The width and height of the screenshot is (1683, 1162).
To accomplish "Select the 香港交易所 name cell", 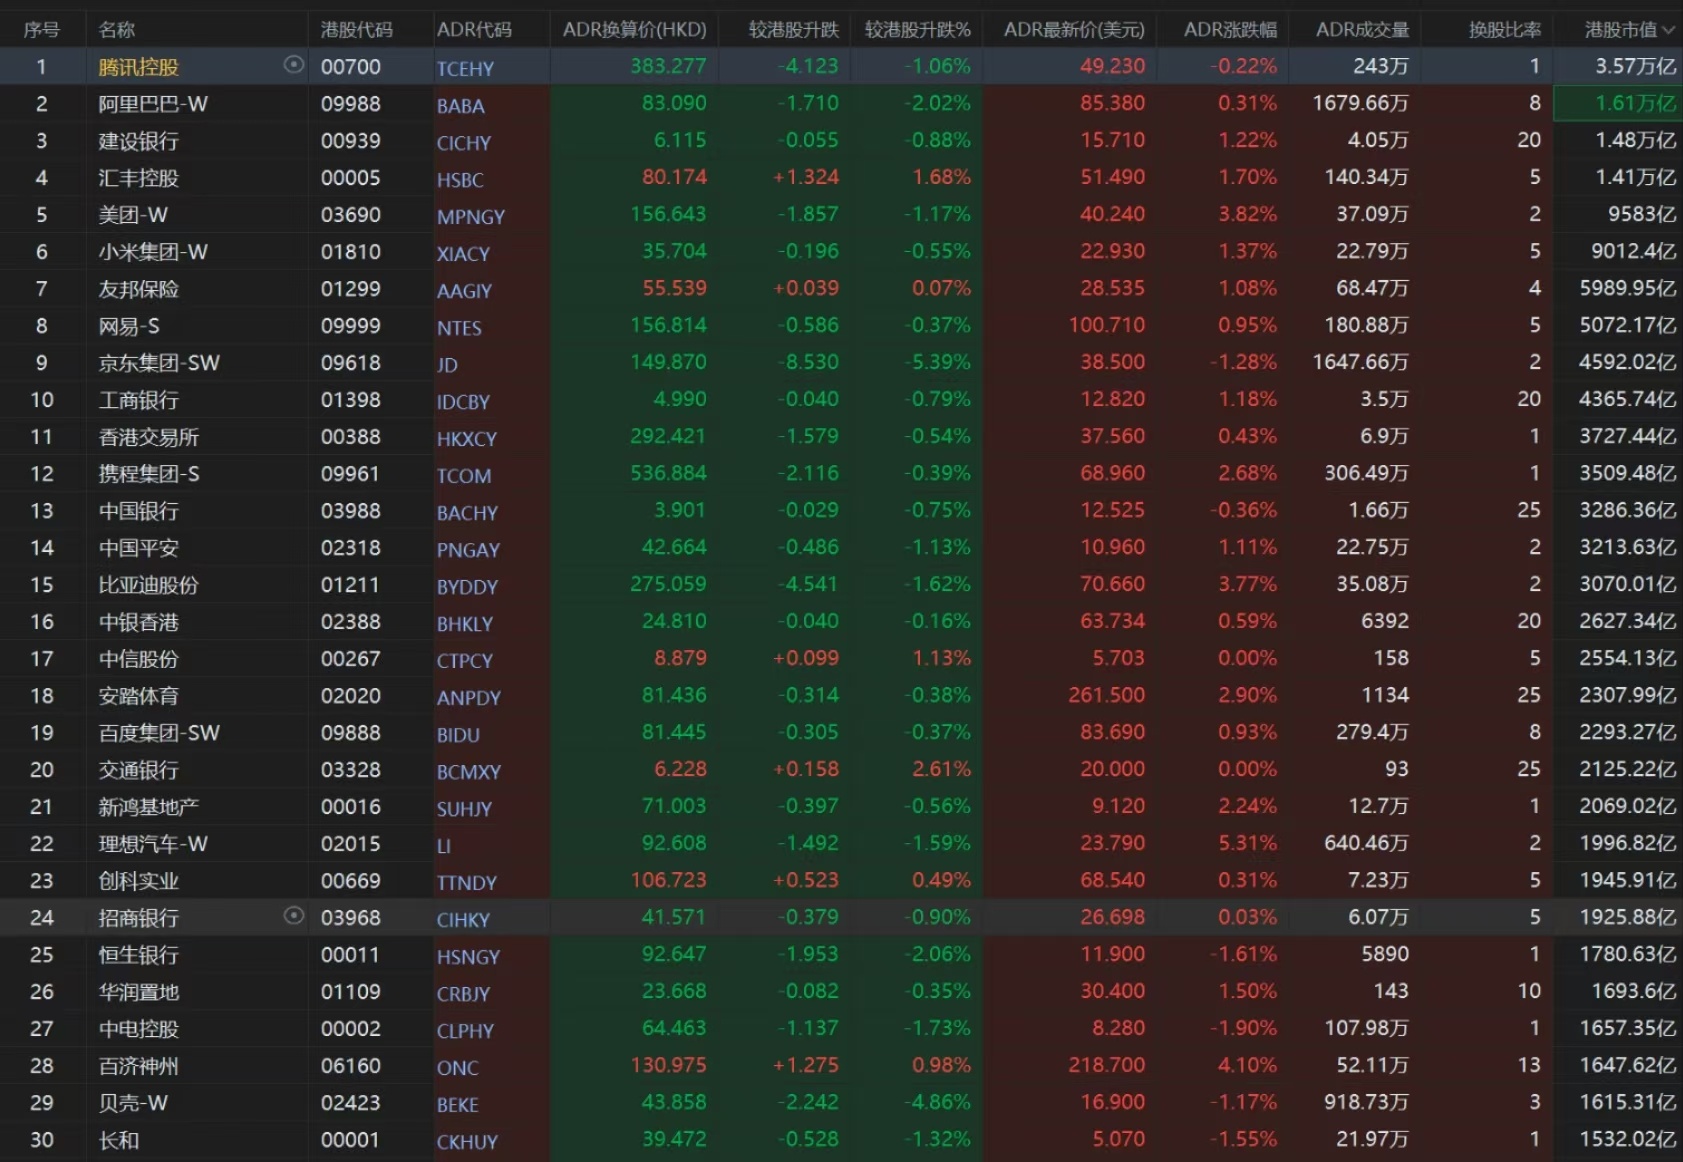I will tap(149, 437).
